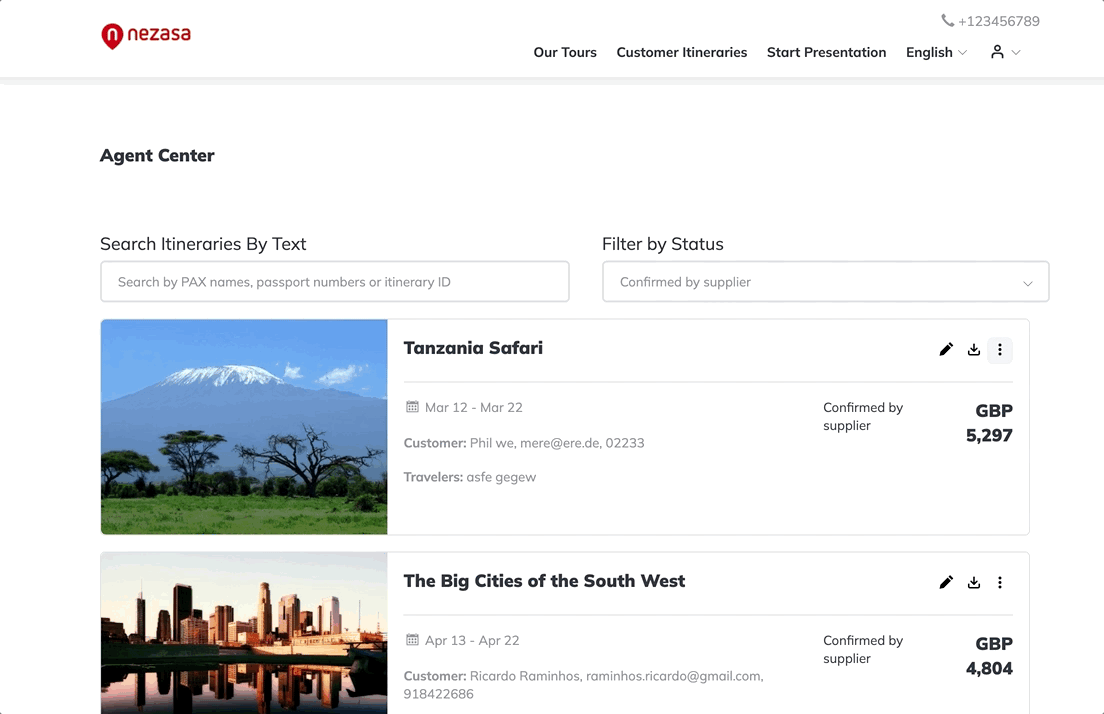Expand the chevron next to the user icon
Image resolution: width=1104 pixels, height=714 pixels.
pyautogui.click(x=1016, y=53)
